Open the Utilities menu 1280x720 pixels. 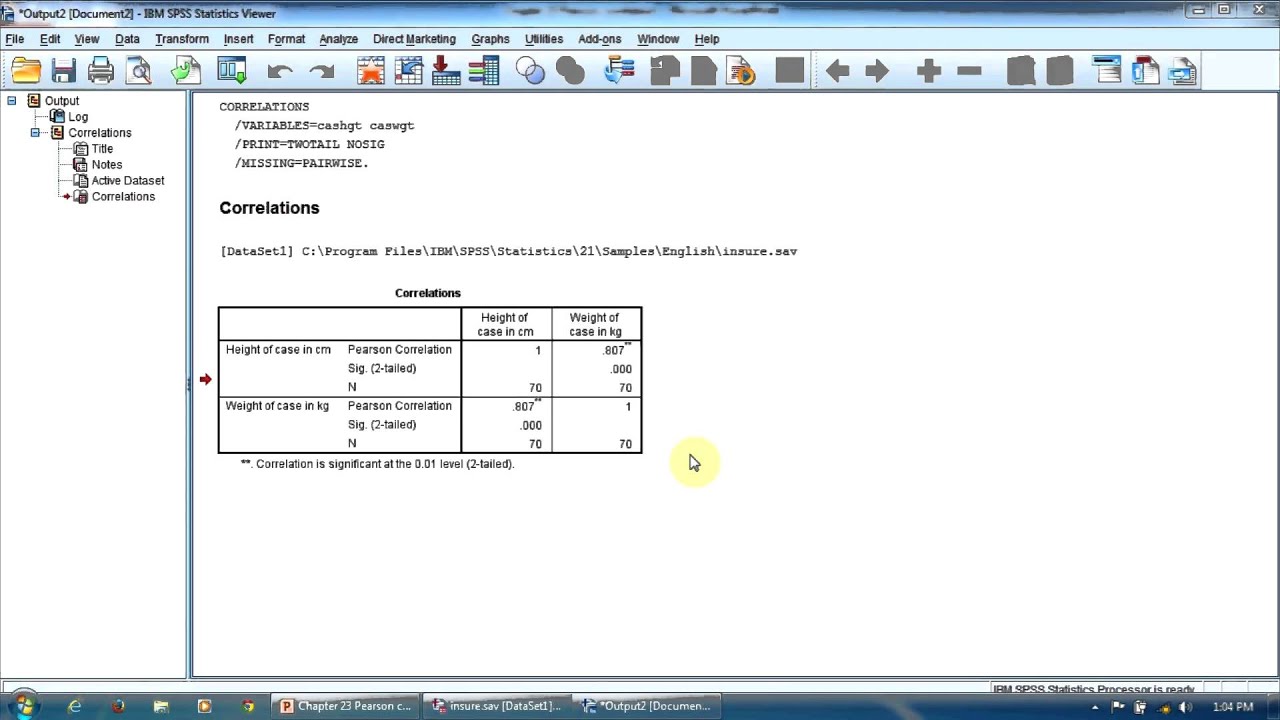(x=544, y=39)
